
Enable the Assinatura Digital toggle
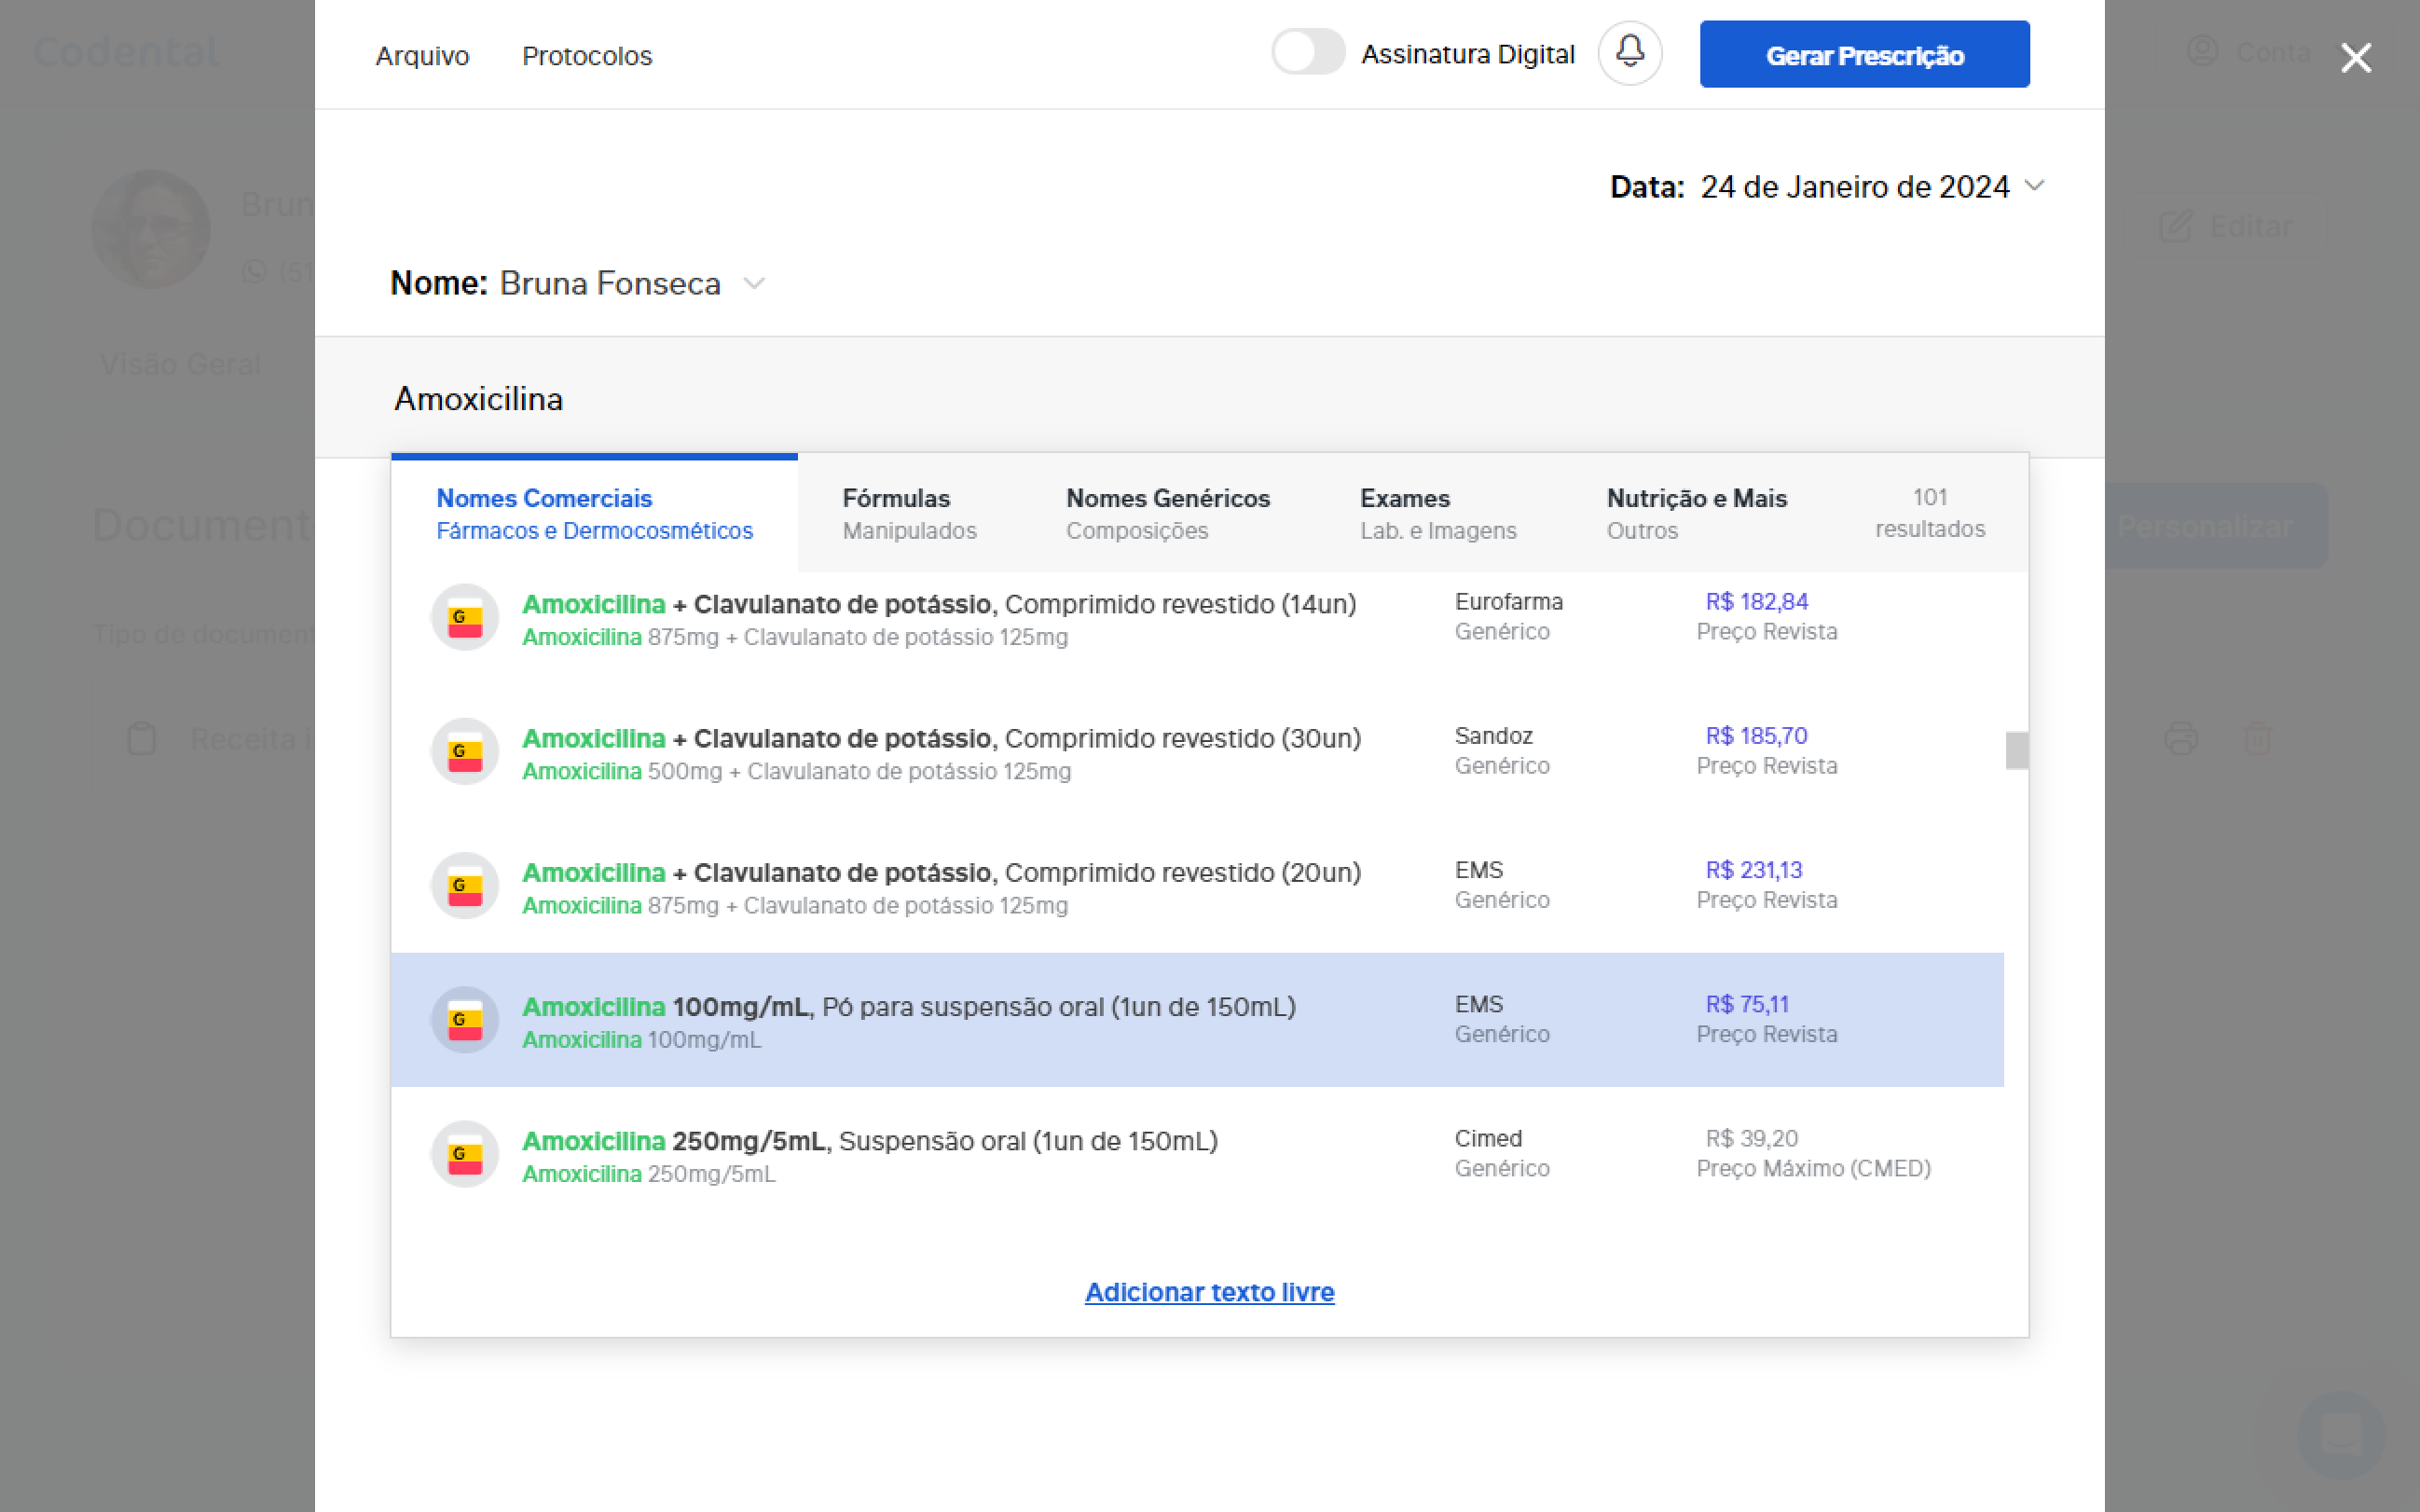click(x=1307, y=52)
